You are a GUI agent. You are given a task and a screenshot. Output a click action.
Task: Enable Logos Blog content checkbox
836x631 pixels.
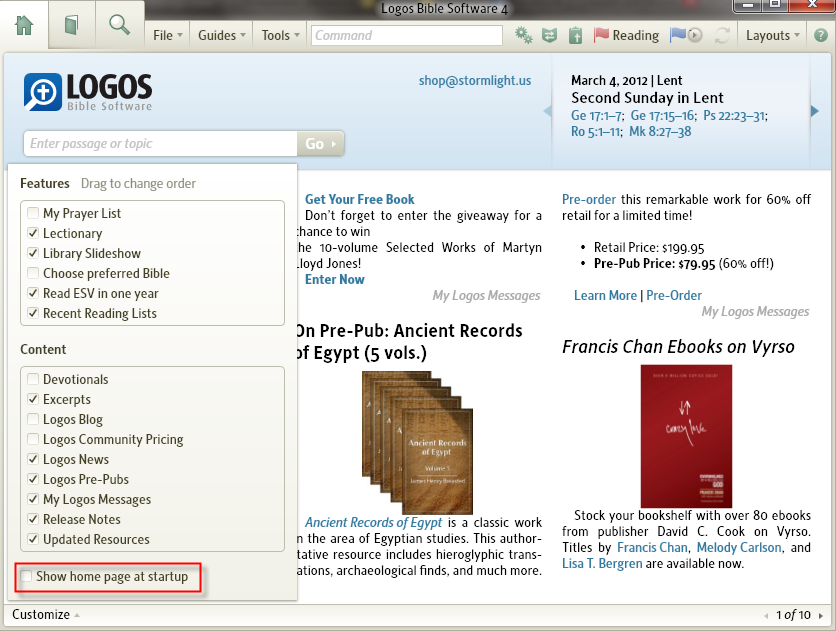click(33, 419)
